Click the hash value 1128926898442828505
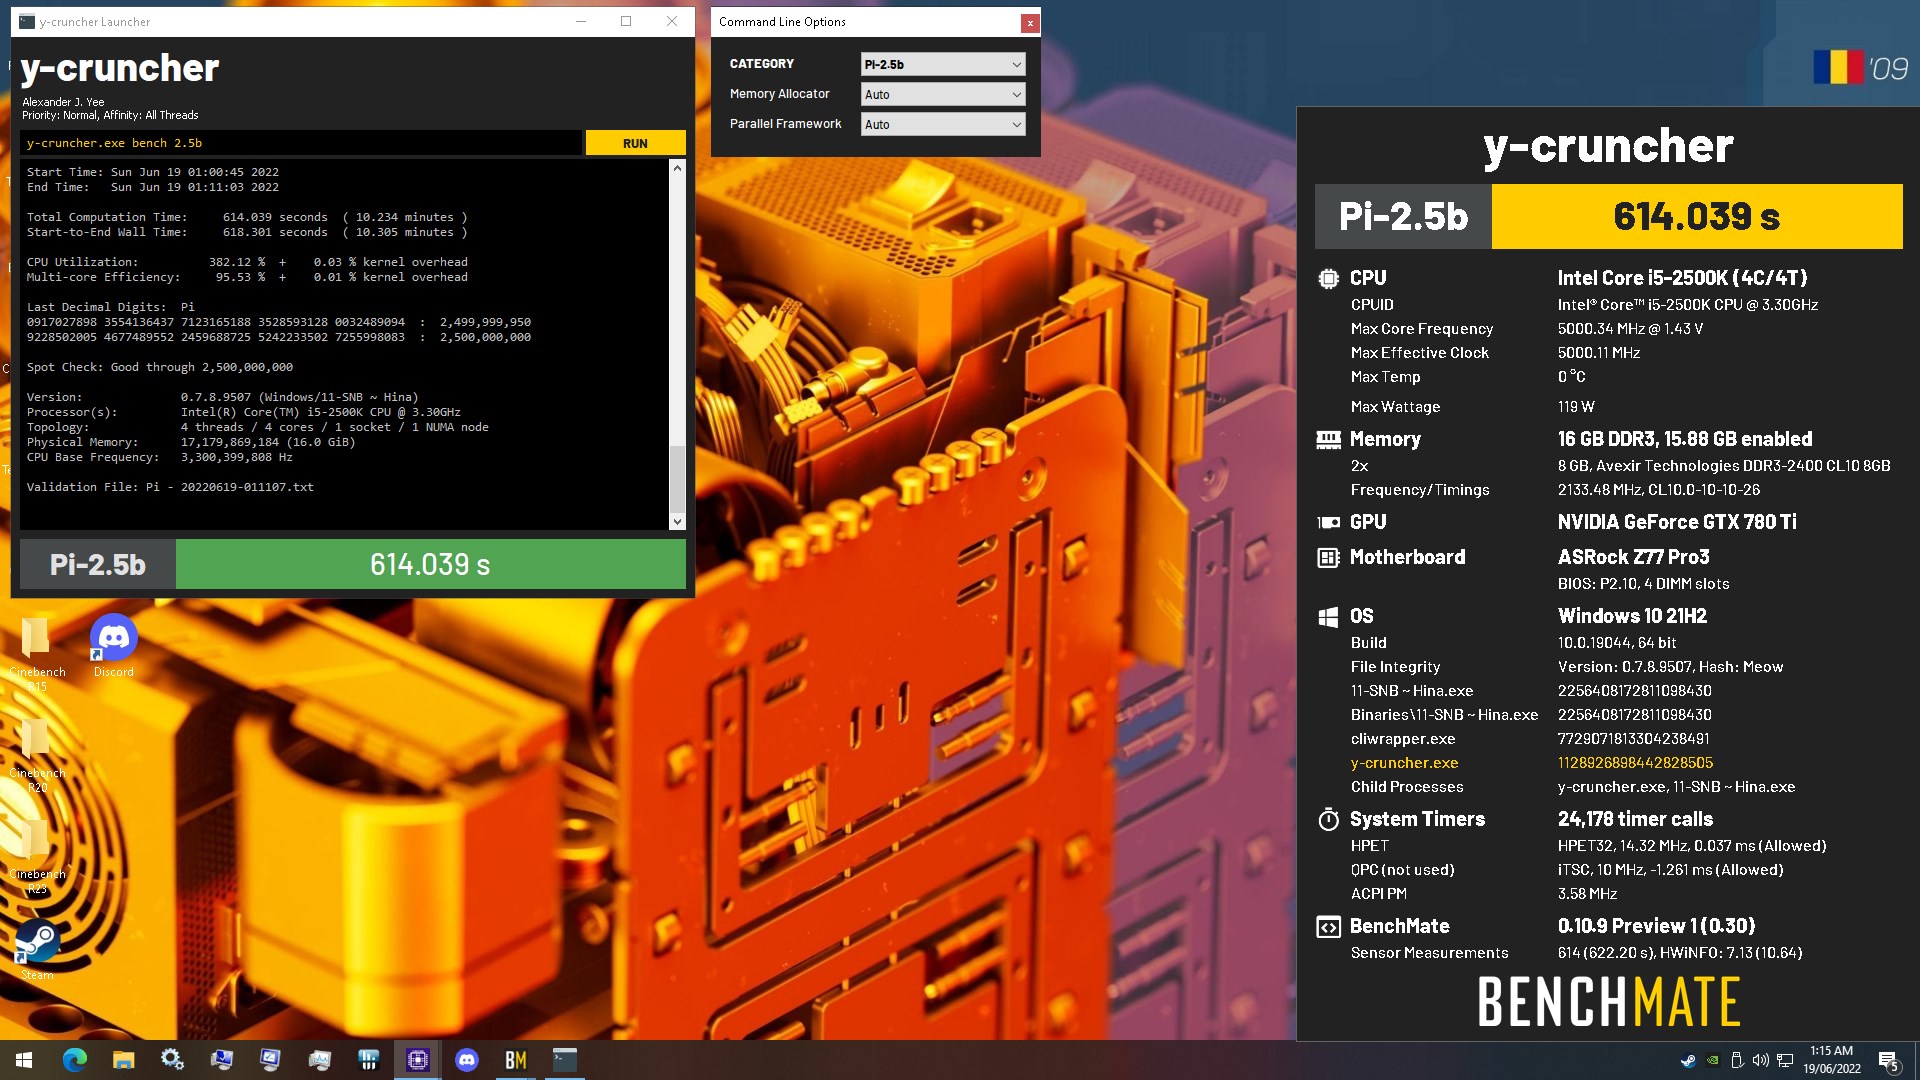The image size is (1920, 1080). coord(1635,762)
